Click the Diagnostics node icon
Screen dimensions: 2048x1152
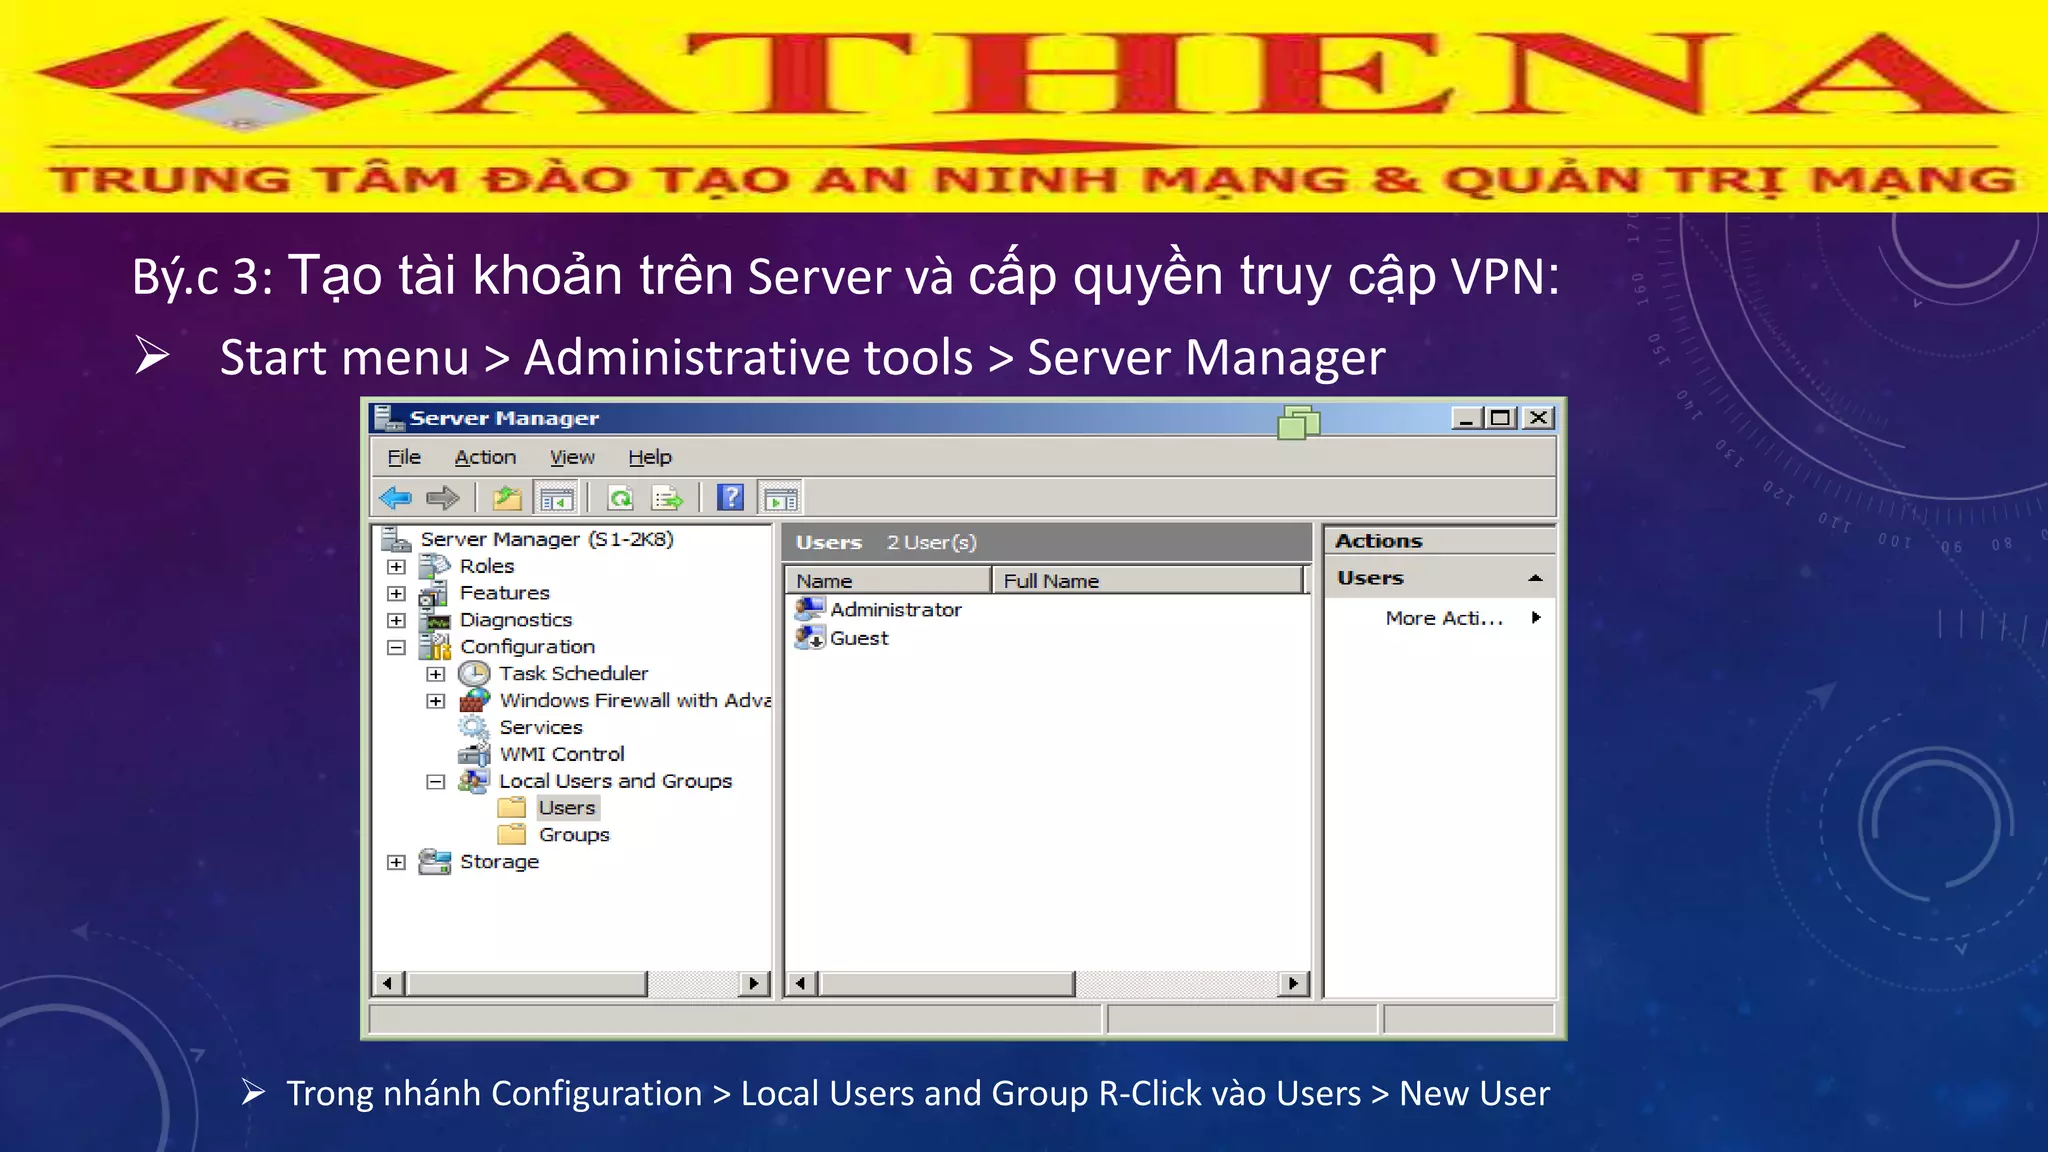point(435,621)
